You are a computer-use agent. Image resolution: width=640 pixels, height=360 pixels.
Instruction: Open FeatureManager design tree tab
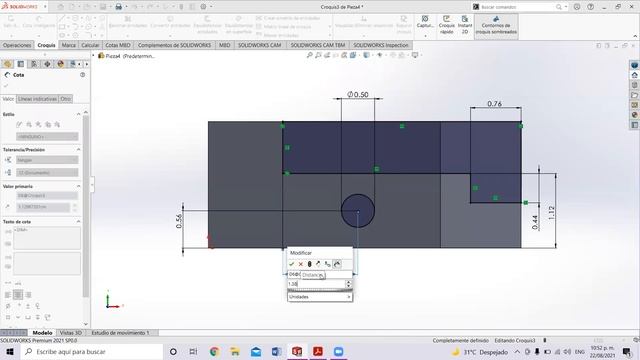pyautogui.click(x=7, y=64)
